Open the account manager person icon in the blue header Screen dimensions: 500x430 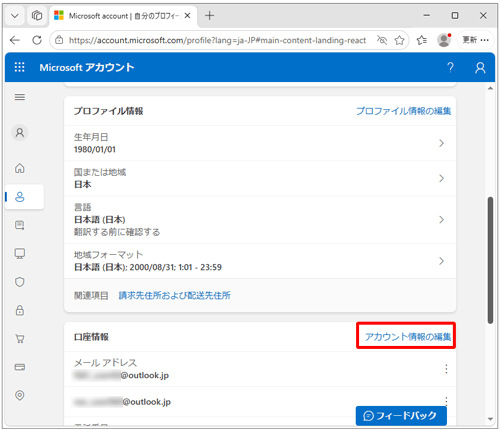tap(480, 68)
